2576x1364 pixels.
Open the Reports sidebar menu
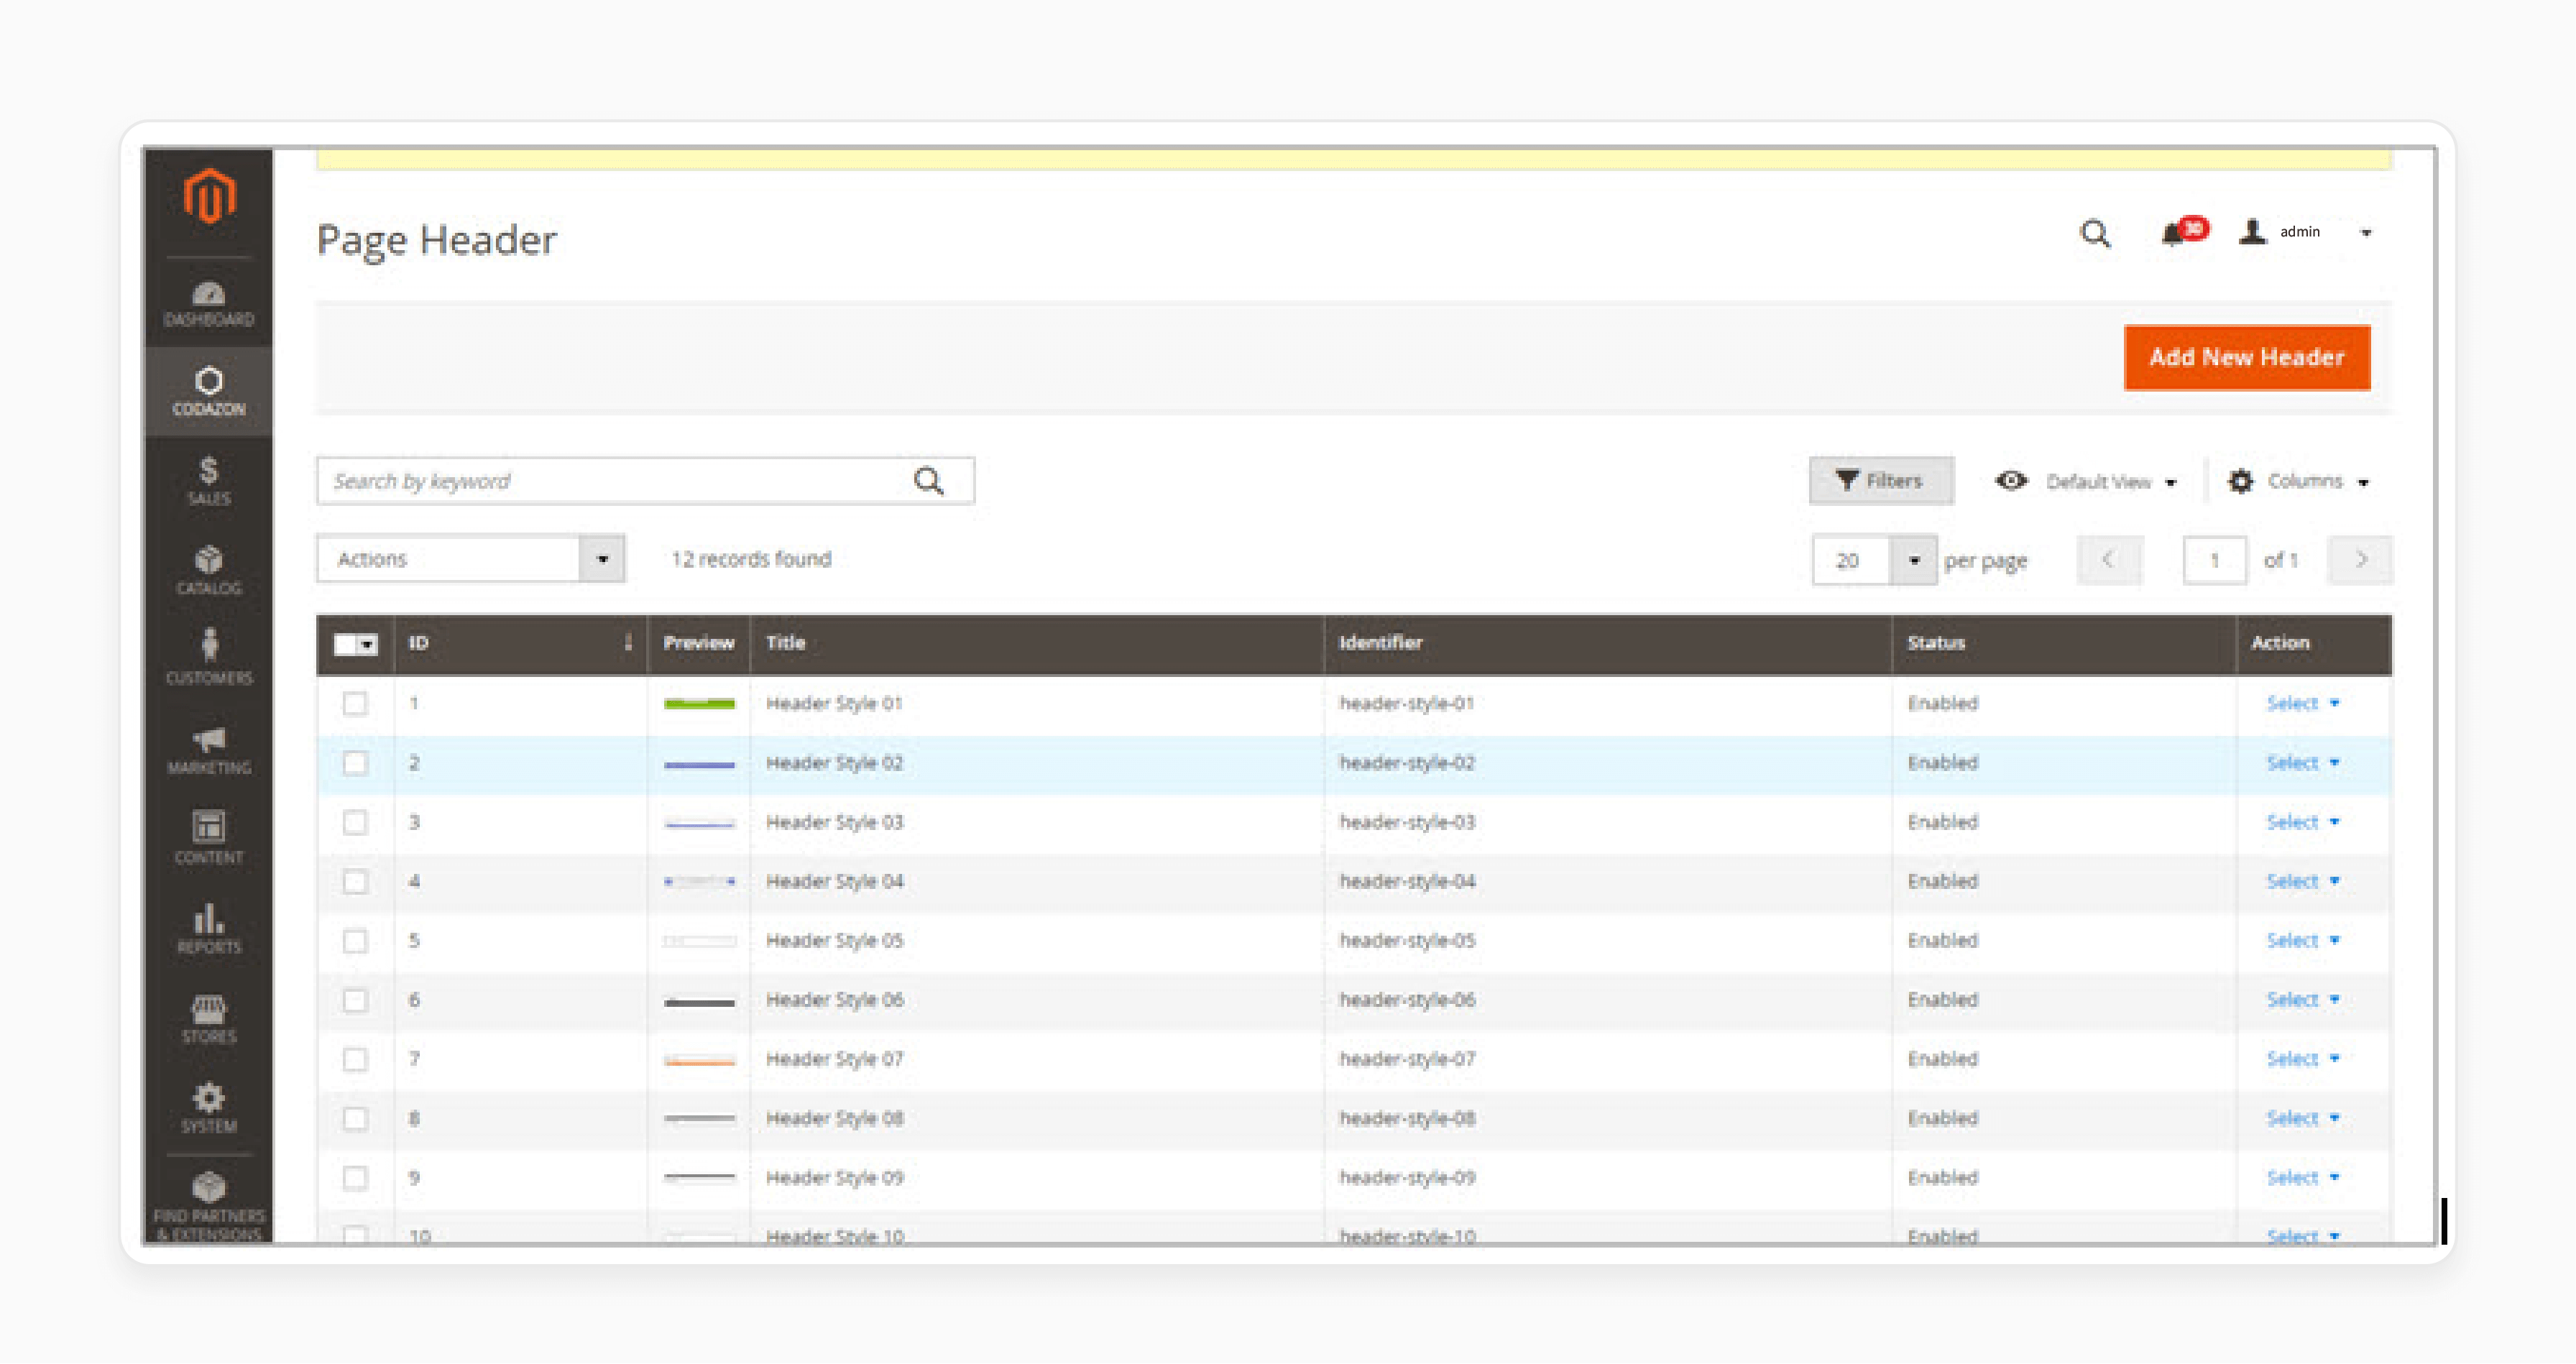(x=209, y=928)
